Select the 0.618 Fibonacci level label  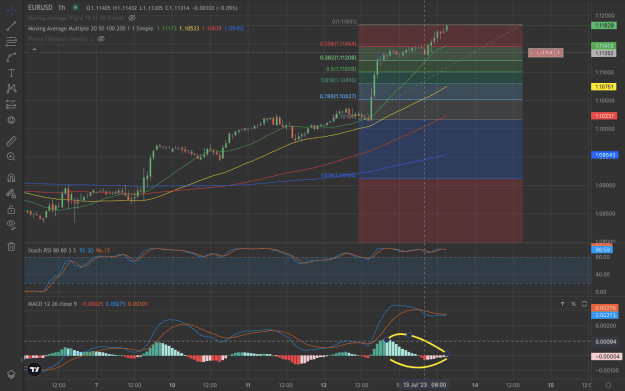click(x=338, y=80)
